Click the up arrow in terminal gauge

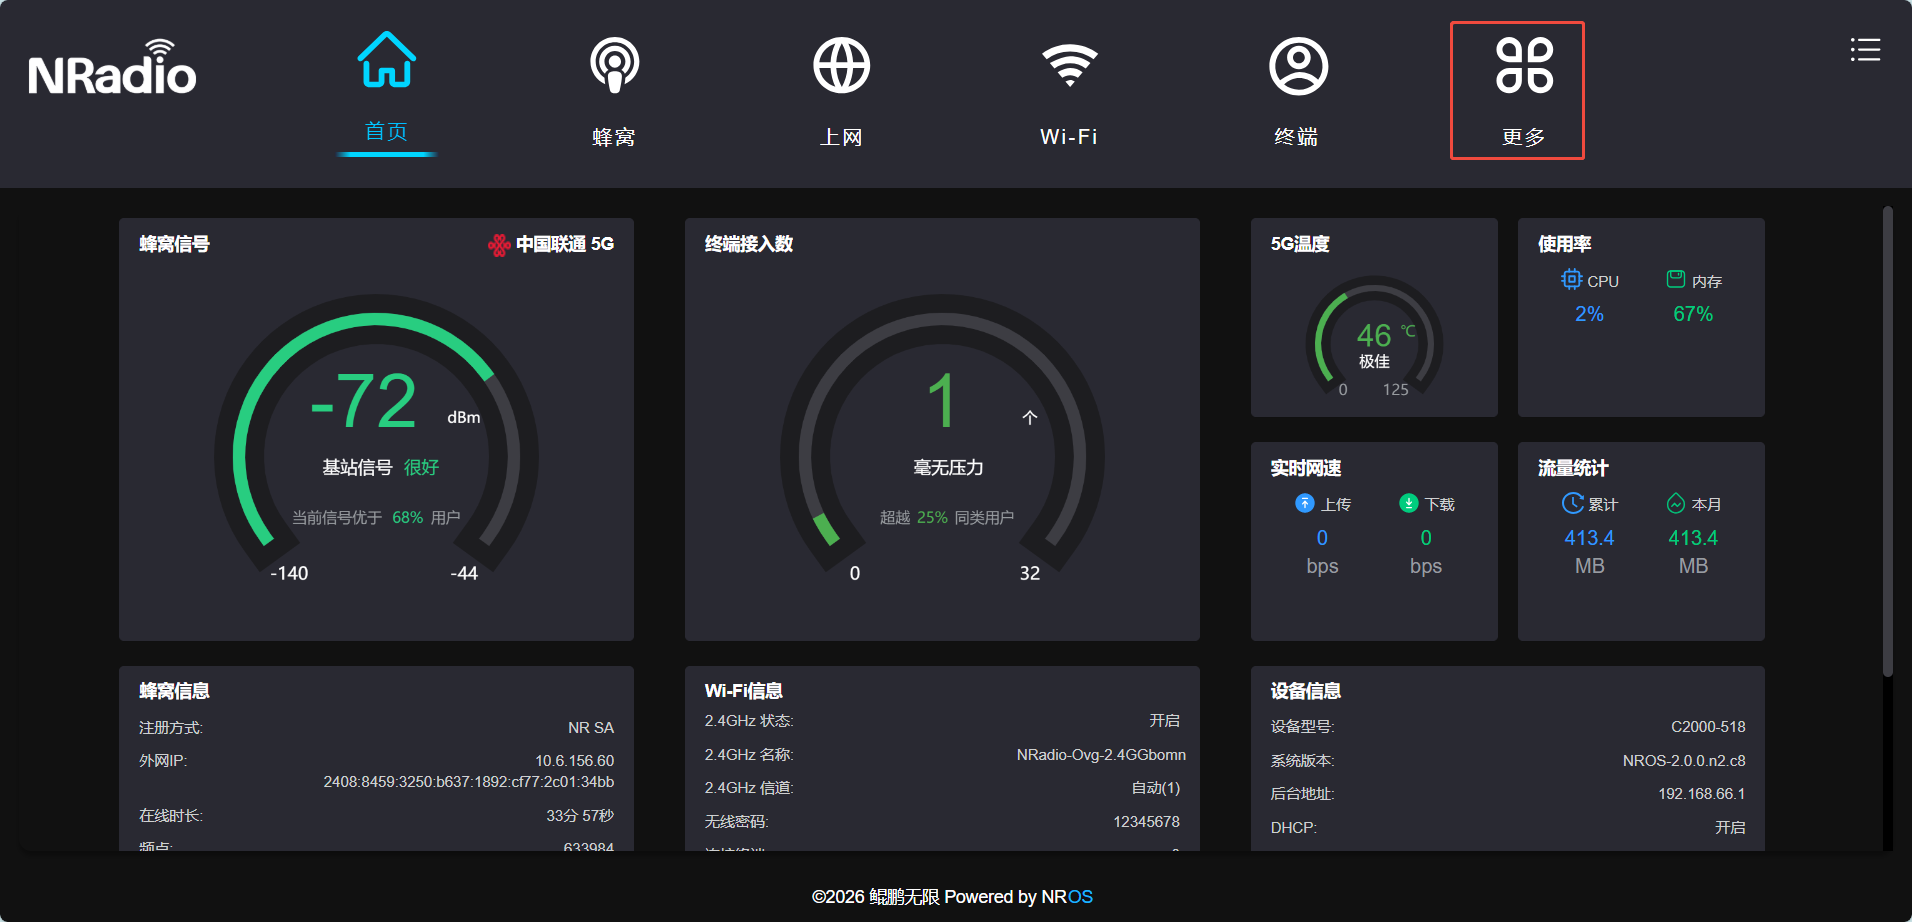[x=1030, y=418]
